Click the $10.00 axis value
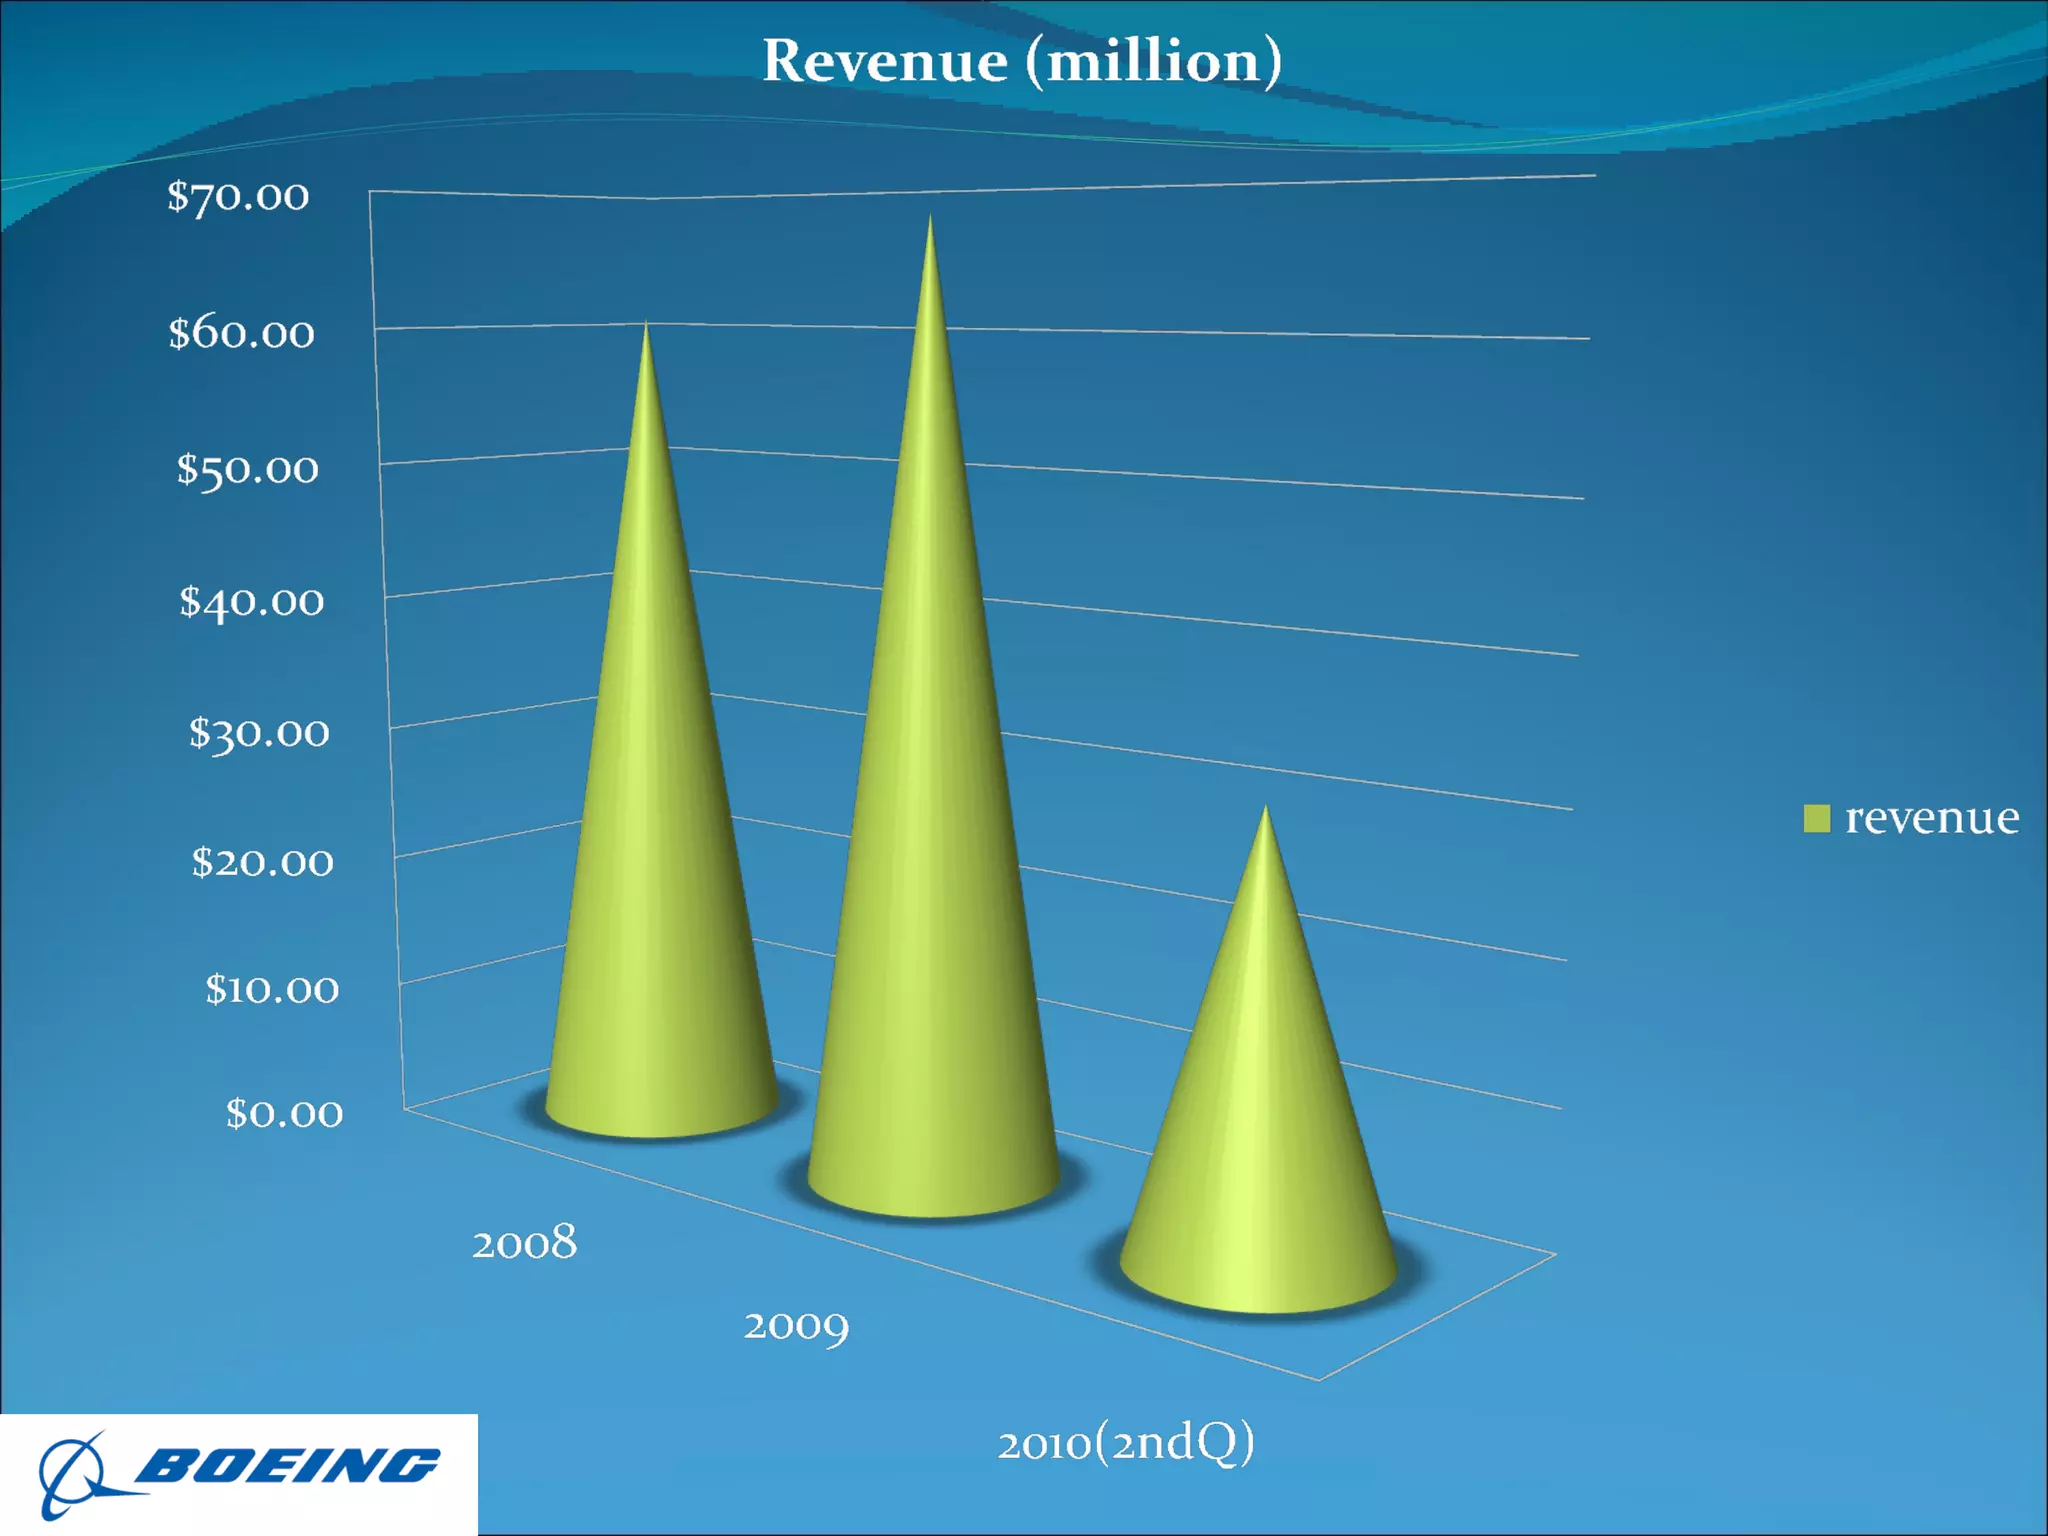The width and height of the screenshot is (2048, 1536). coord(271,989)
